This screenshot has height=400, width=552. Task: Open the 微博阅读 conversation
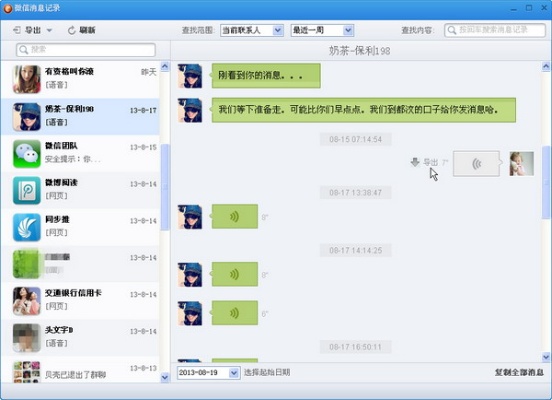pyautogui.click(x=80, y=190)
